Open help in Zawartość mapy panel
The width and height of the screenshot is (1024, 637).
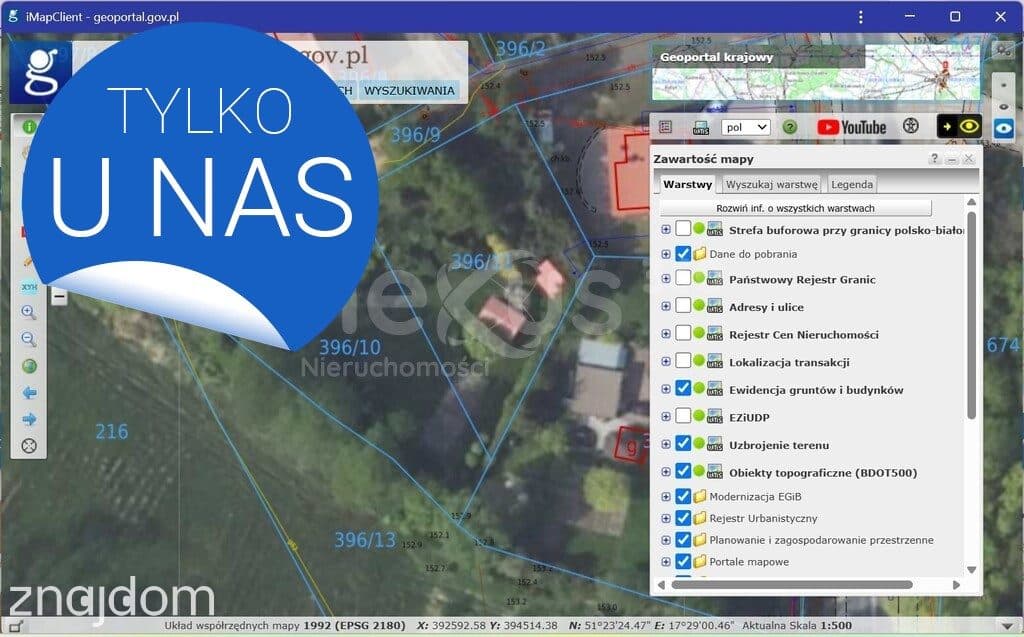pyautogui.click(x=934, y=158)
